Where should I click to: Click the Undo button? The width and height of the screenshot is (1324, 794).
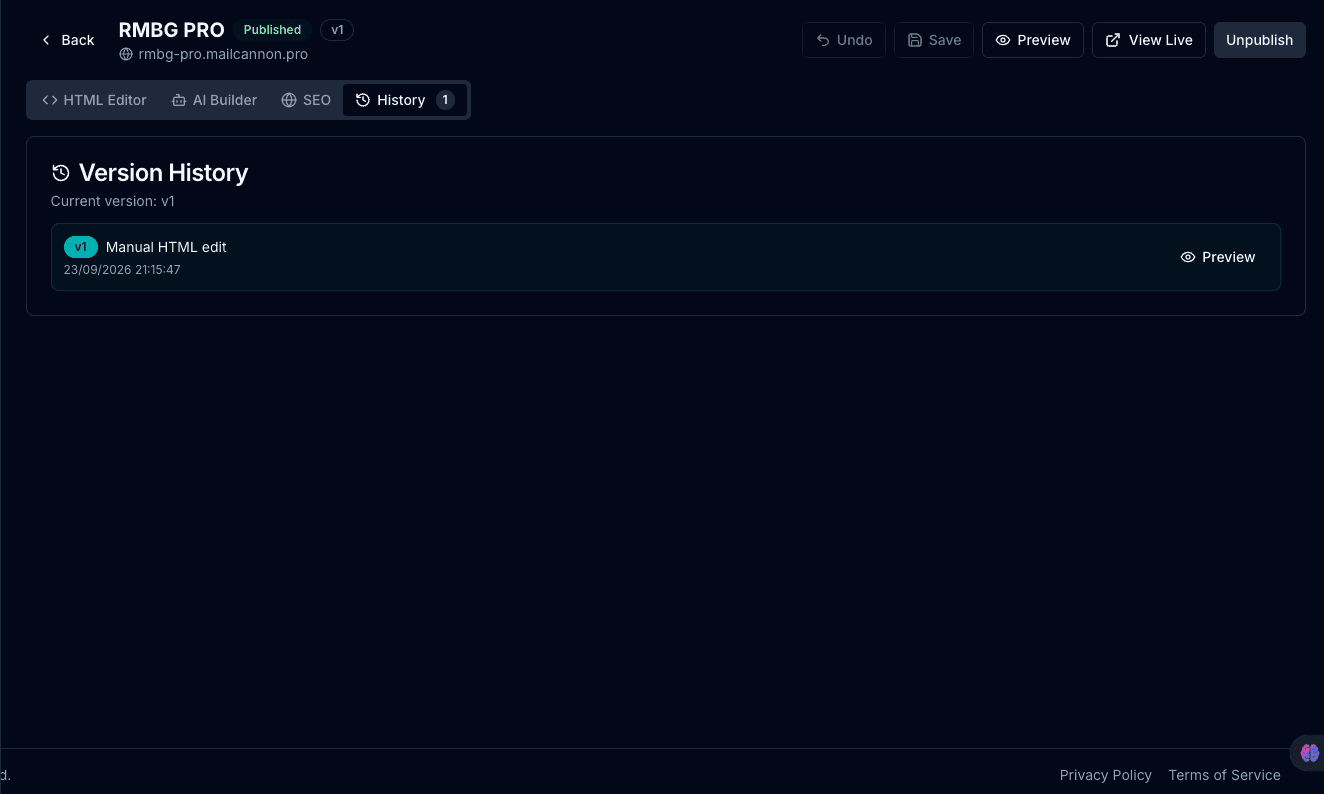pyautogui.click(x=844, y=40)
